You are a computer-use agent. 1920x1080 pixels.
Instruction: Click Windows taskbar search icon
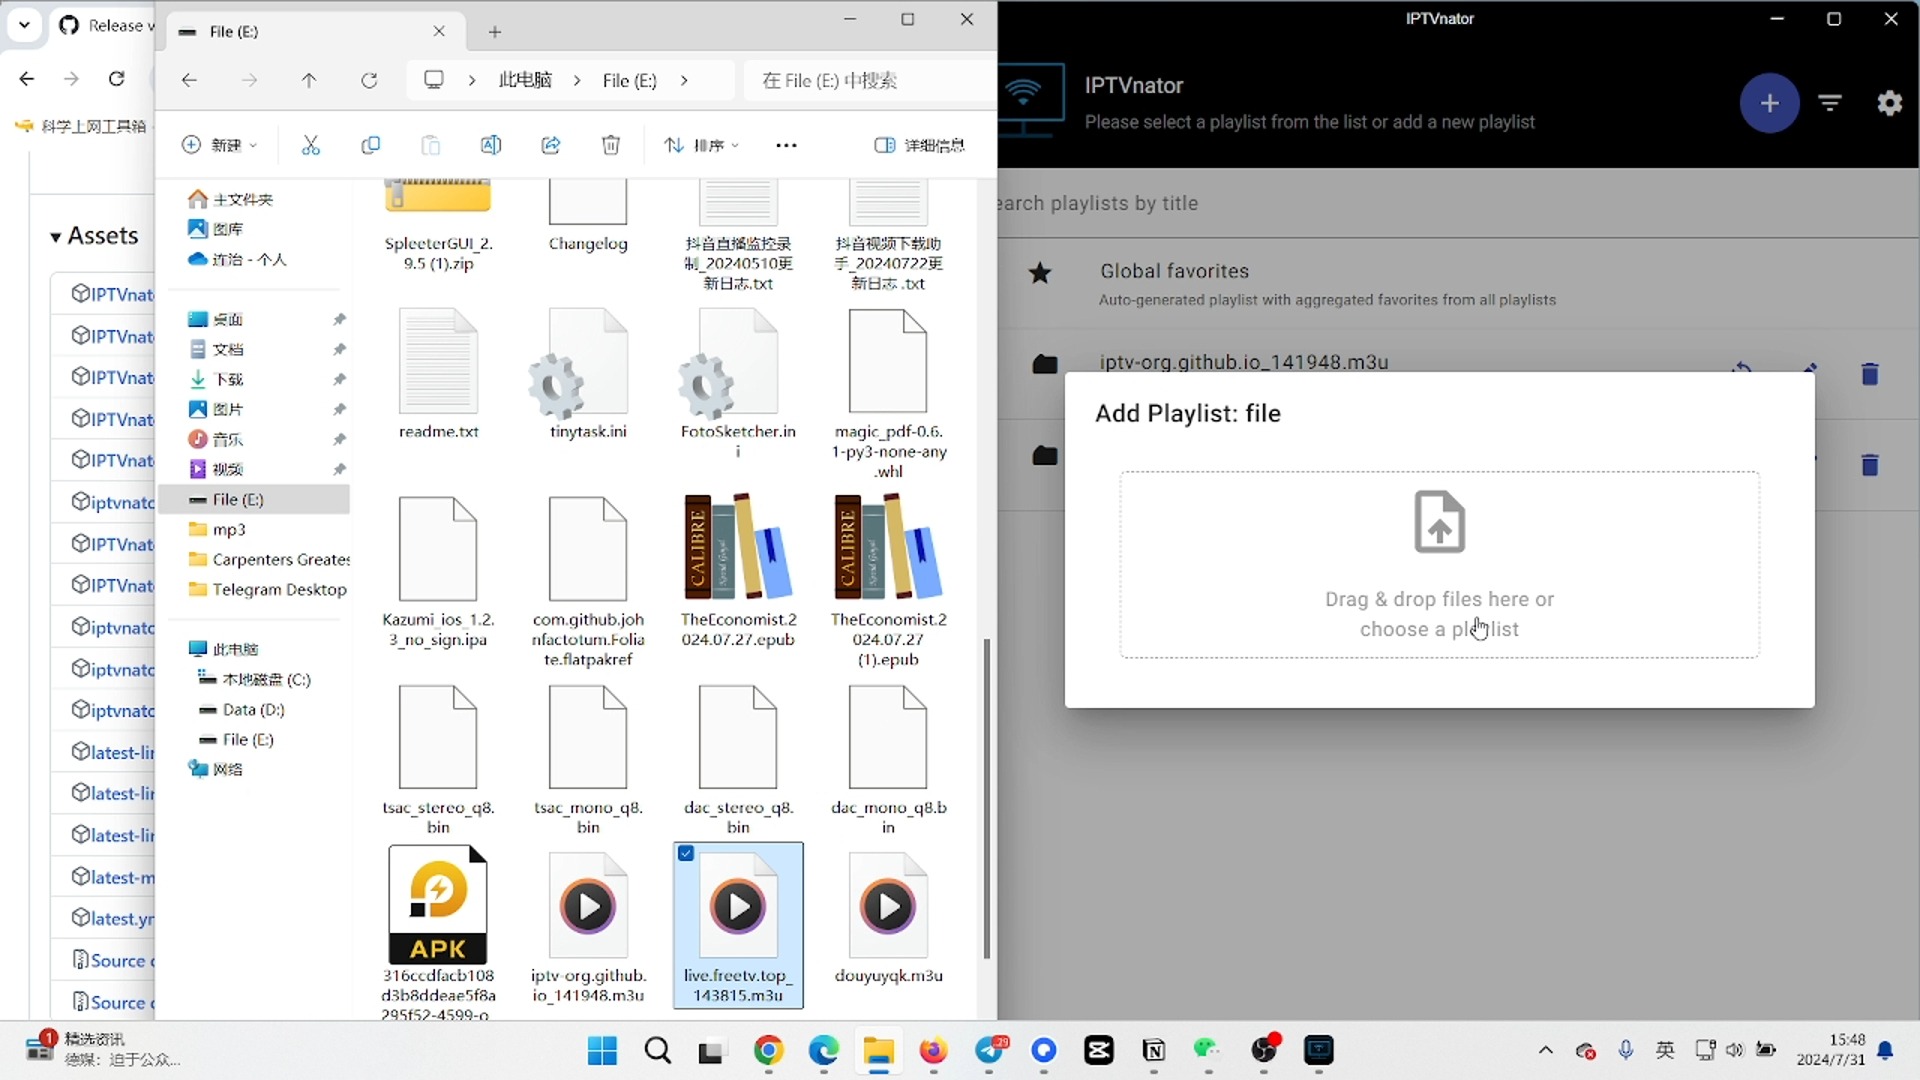pyautogui.click(x=658, y=1051)
